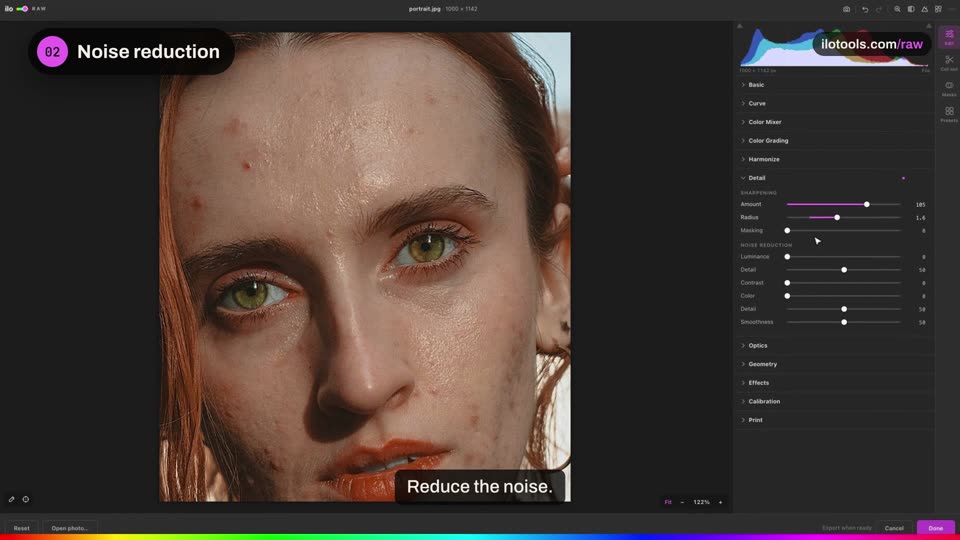Zoom in with the plus button
Screen dimensions: 960x540
click(721, 502)
